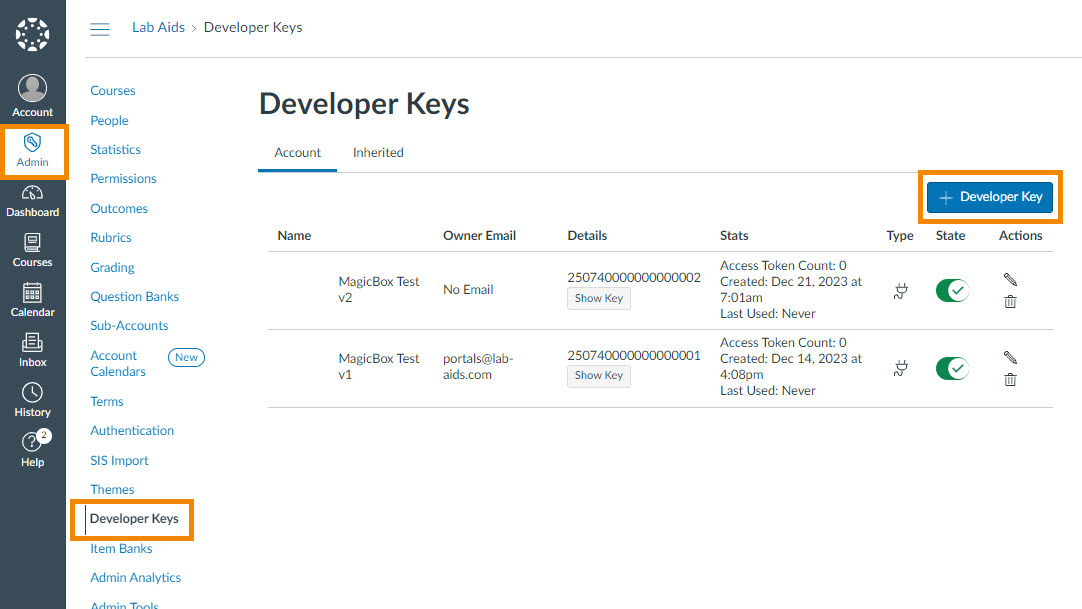Toggle state of MagicBox Test v1 key
Viewport: 1082px width, 609px height.
click(x=952, y=368)
